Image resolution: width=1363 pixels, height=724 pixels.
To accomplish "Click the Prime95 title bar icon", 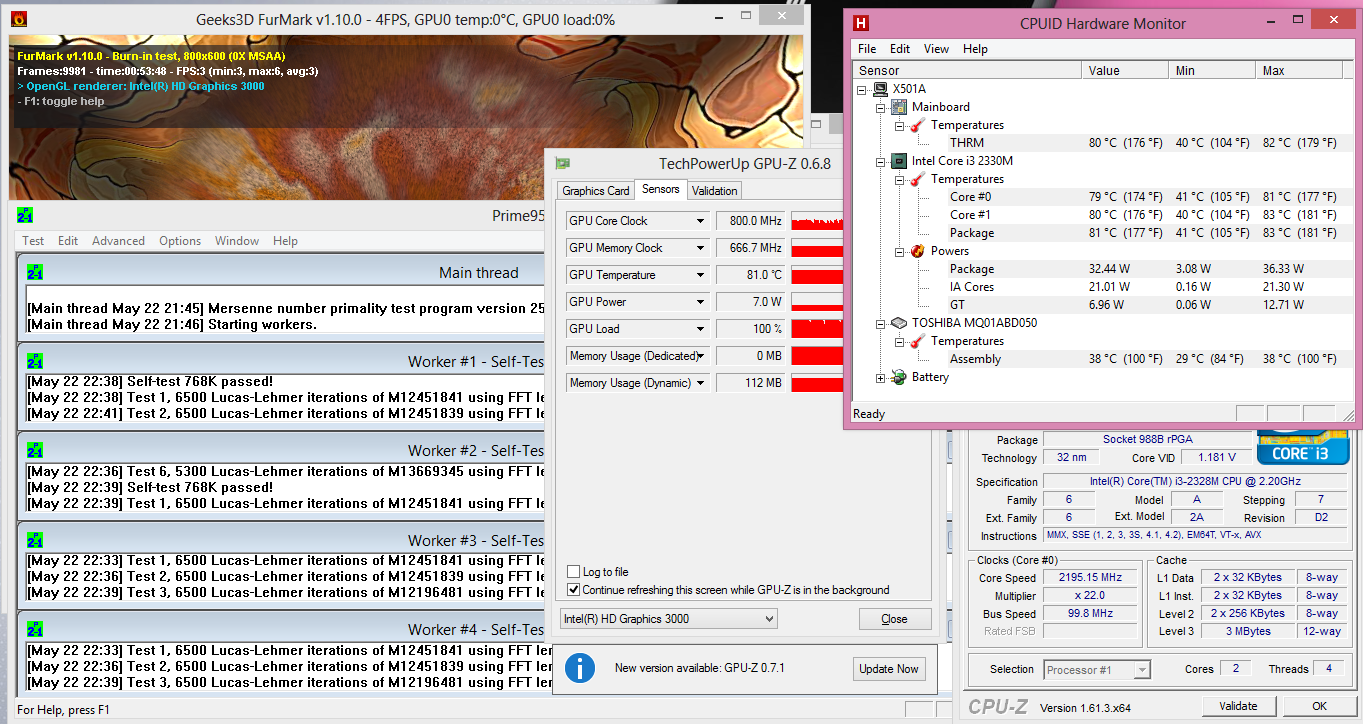I will tap(25, 215).
